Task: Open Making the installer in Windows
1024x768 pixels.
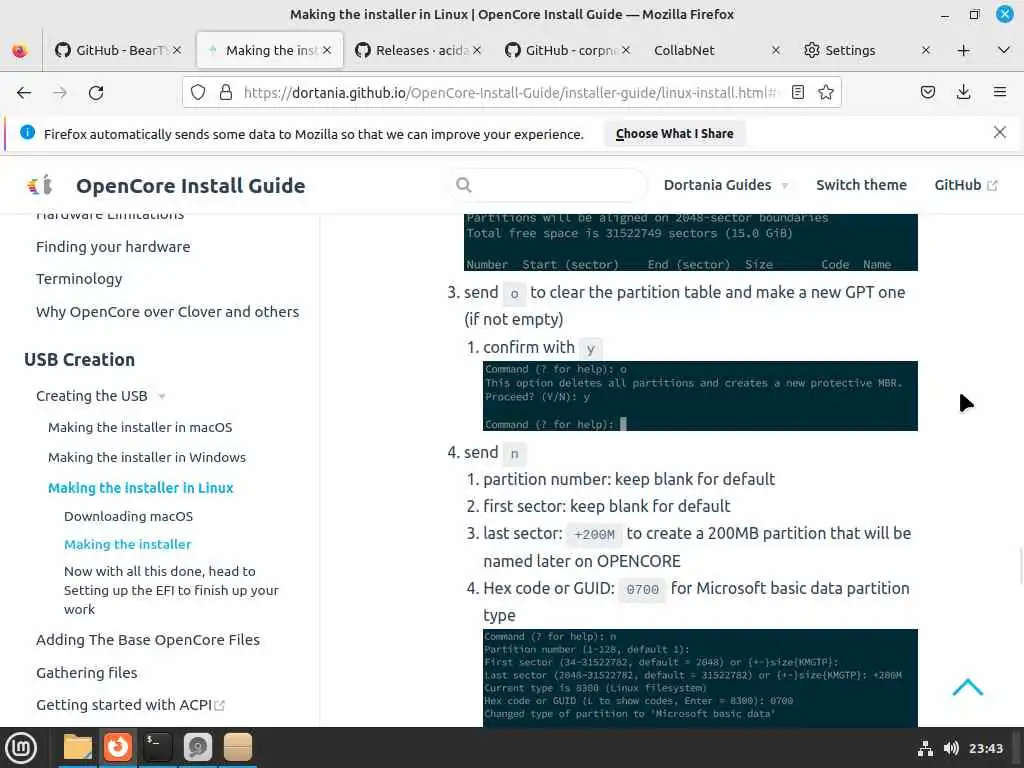Action: pos(147,457)
